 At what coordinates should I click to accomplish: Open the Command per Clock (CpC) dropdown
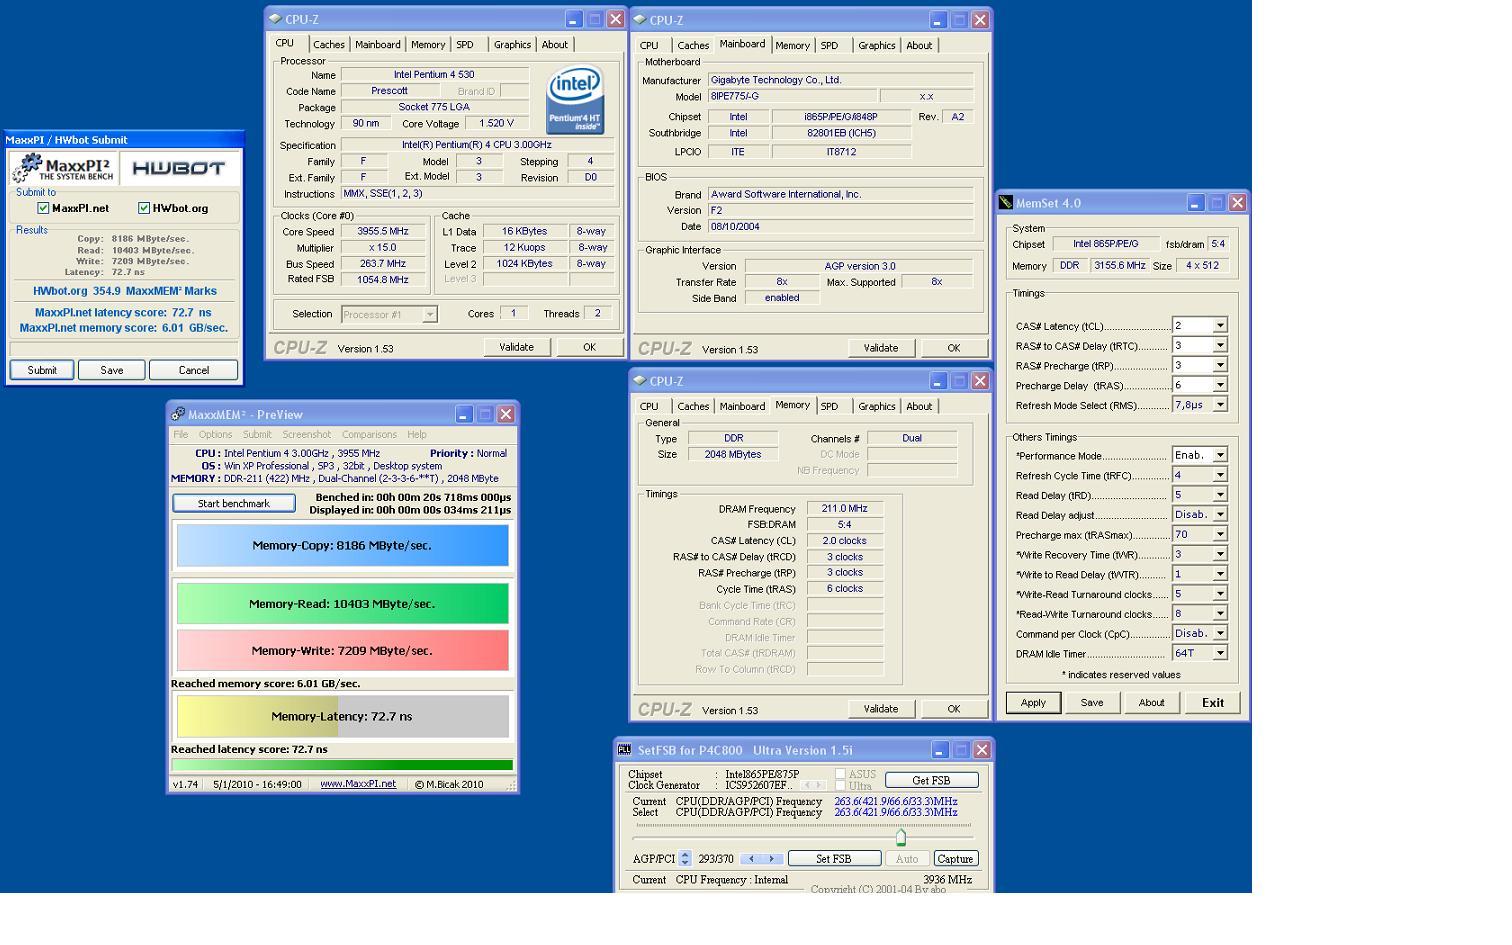1220,633
